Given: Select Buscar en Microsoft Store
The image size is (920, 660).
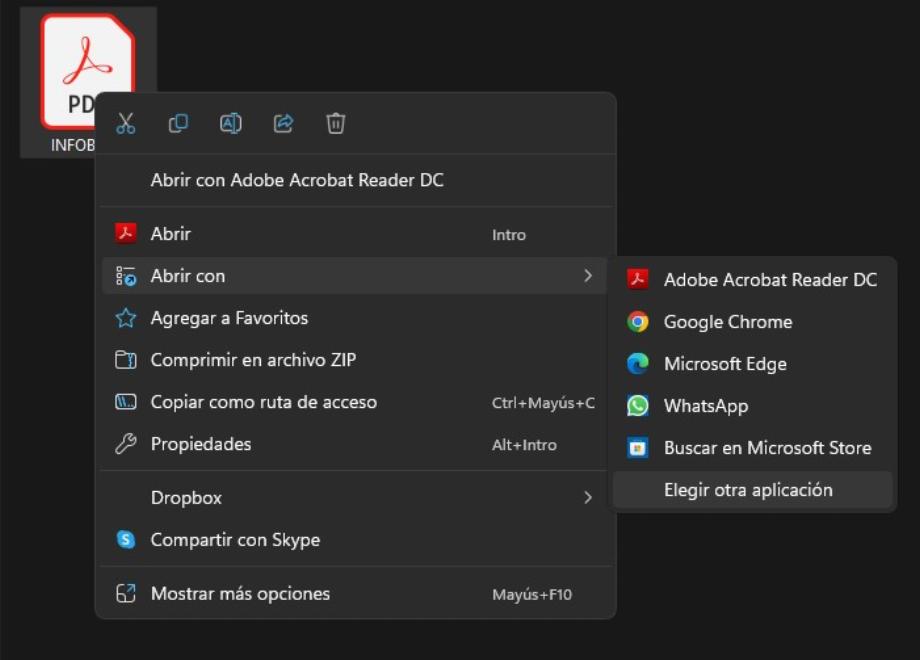Looking at the screenshot, I should pos(753,448).
